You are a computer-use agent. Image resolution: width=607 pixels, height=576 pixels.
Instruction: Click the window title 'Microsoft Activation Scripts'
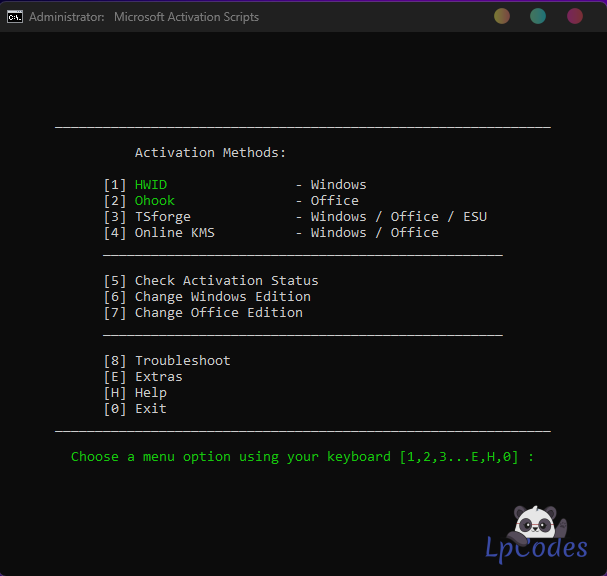pos(186,17)
